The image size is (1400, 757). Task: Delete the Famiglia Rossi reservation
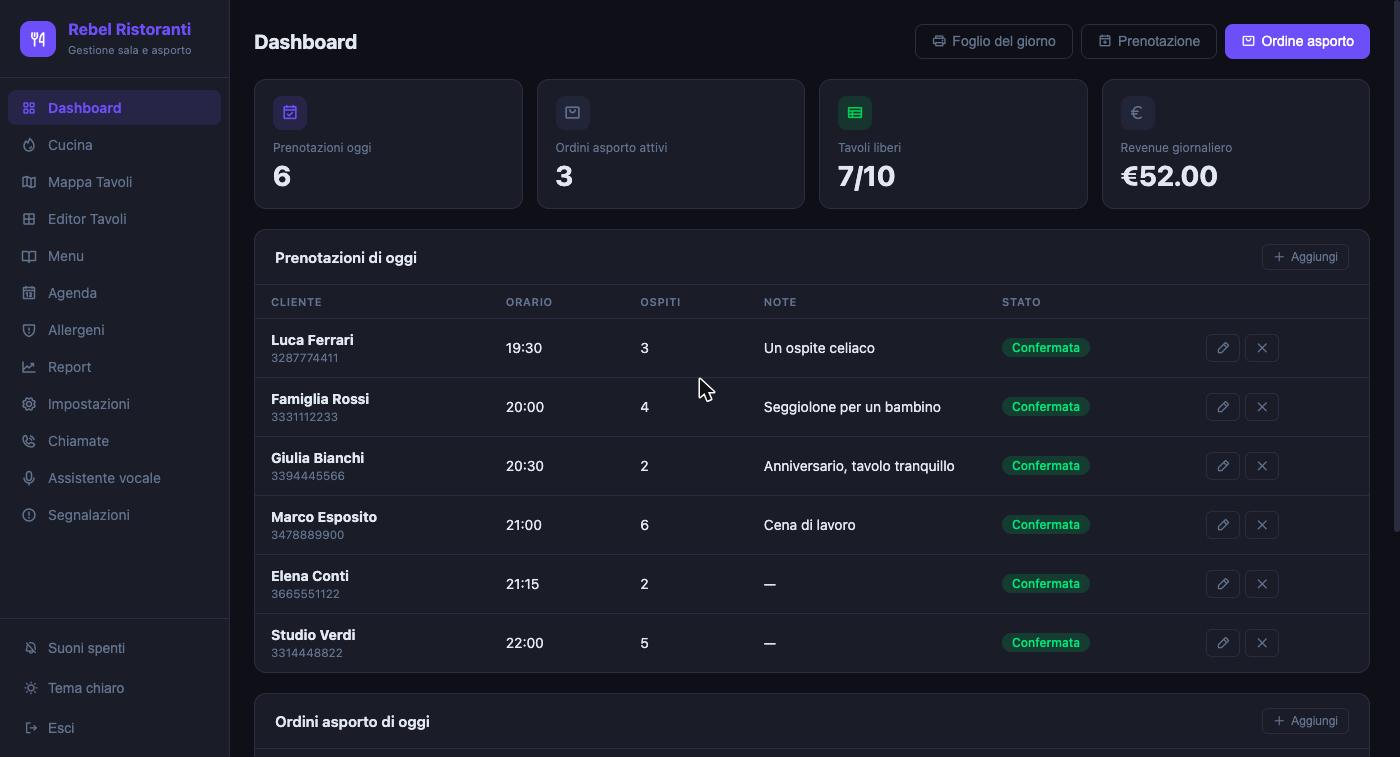(1262, 407)
